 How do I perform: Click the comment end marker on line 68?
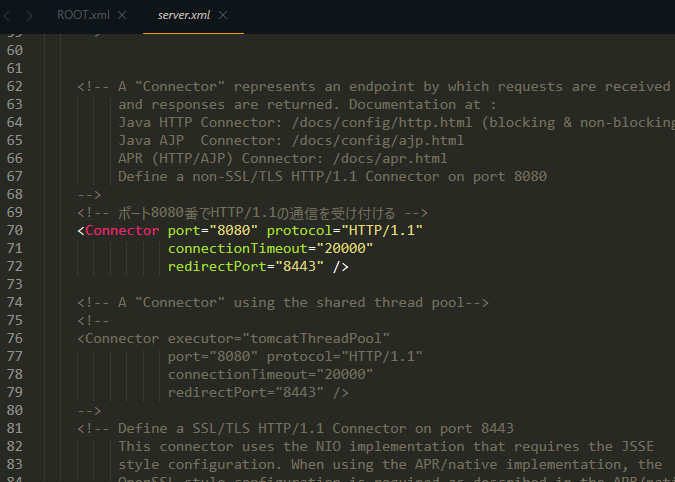coord(89,195)
